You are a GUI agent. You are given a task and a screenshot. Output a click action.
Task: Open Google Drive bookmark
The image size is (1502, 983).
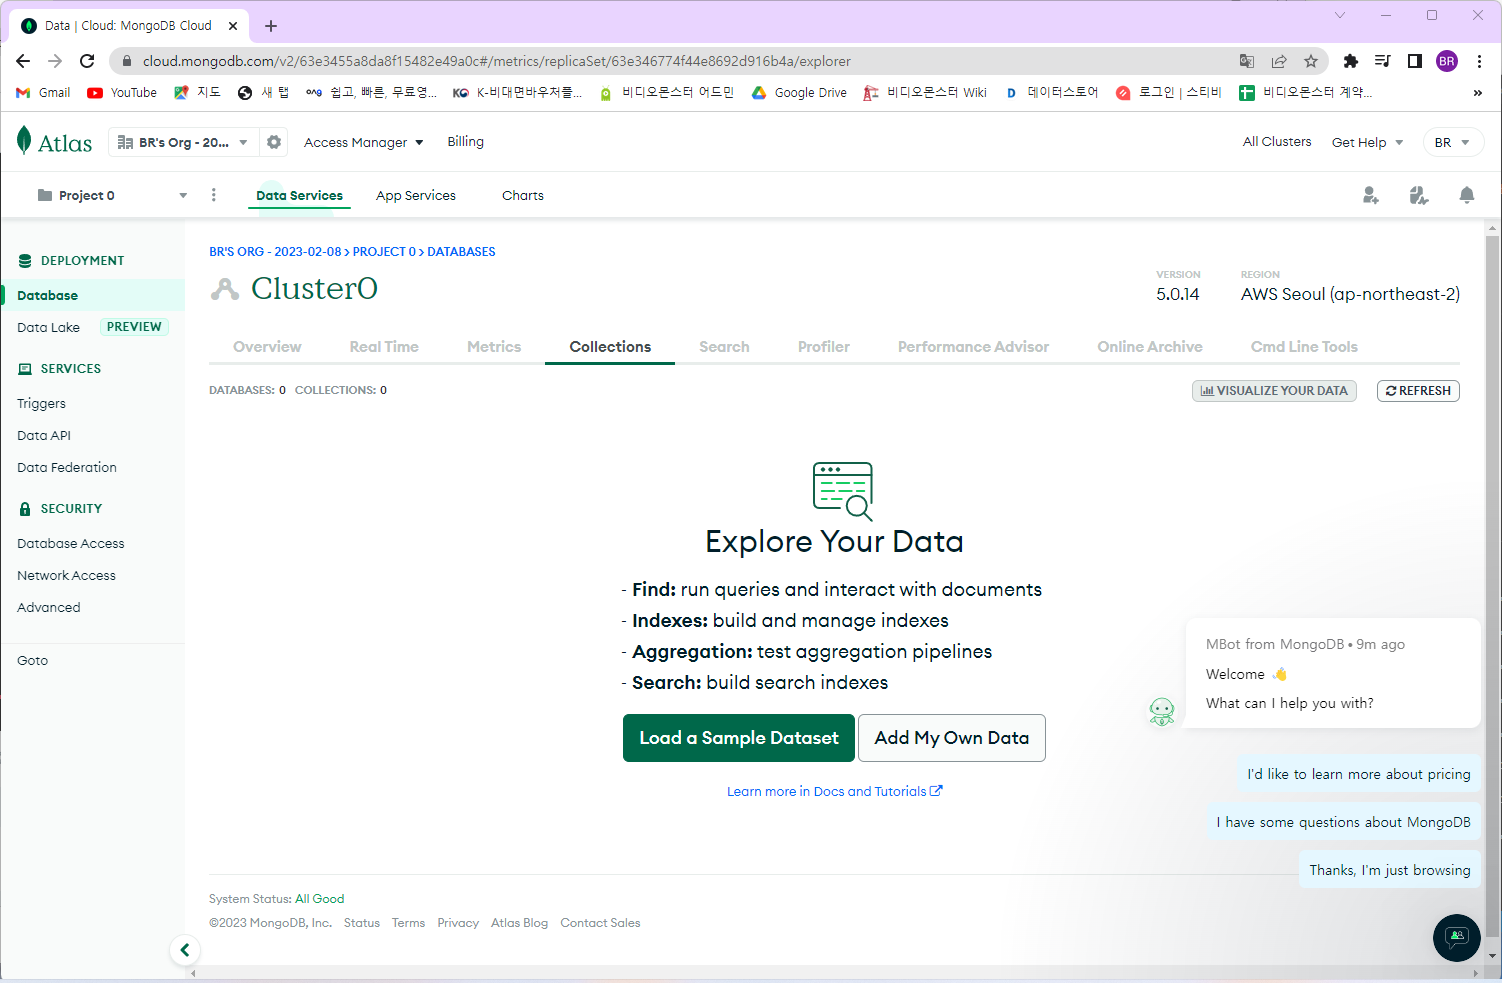point(799,93)
